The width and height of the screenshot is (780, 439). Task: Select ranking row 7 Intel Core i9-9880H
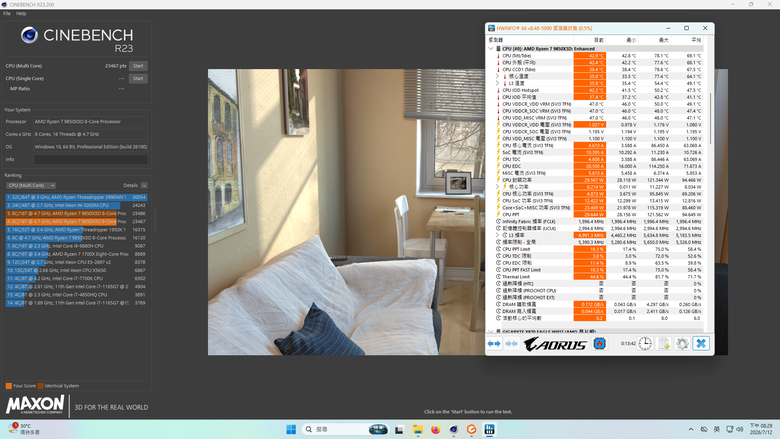coord(77,246)
